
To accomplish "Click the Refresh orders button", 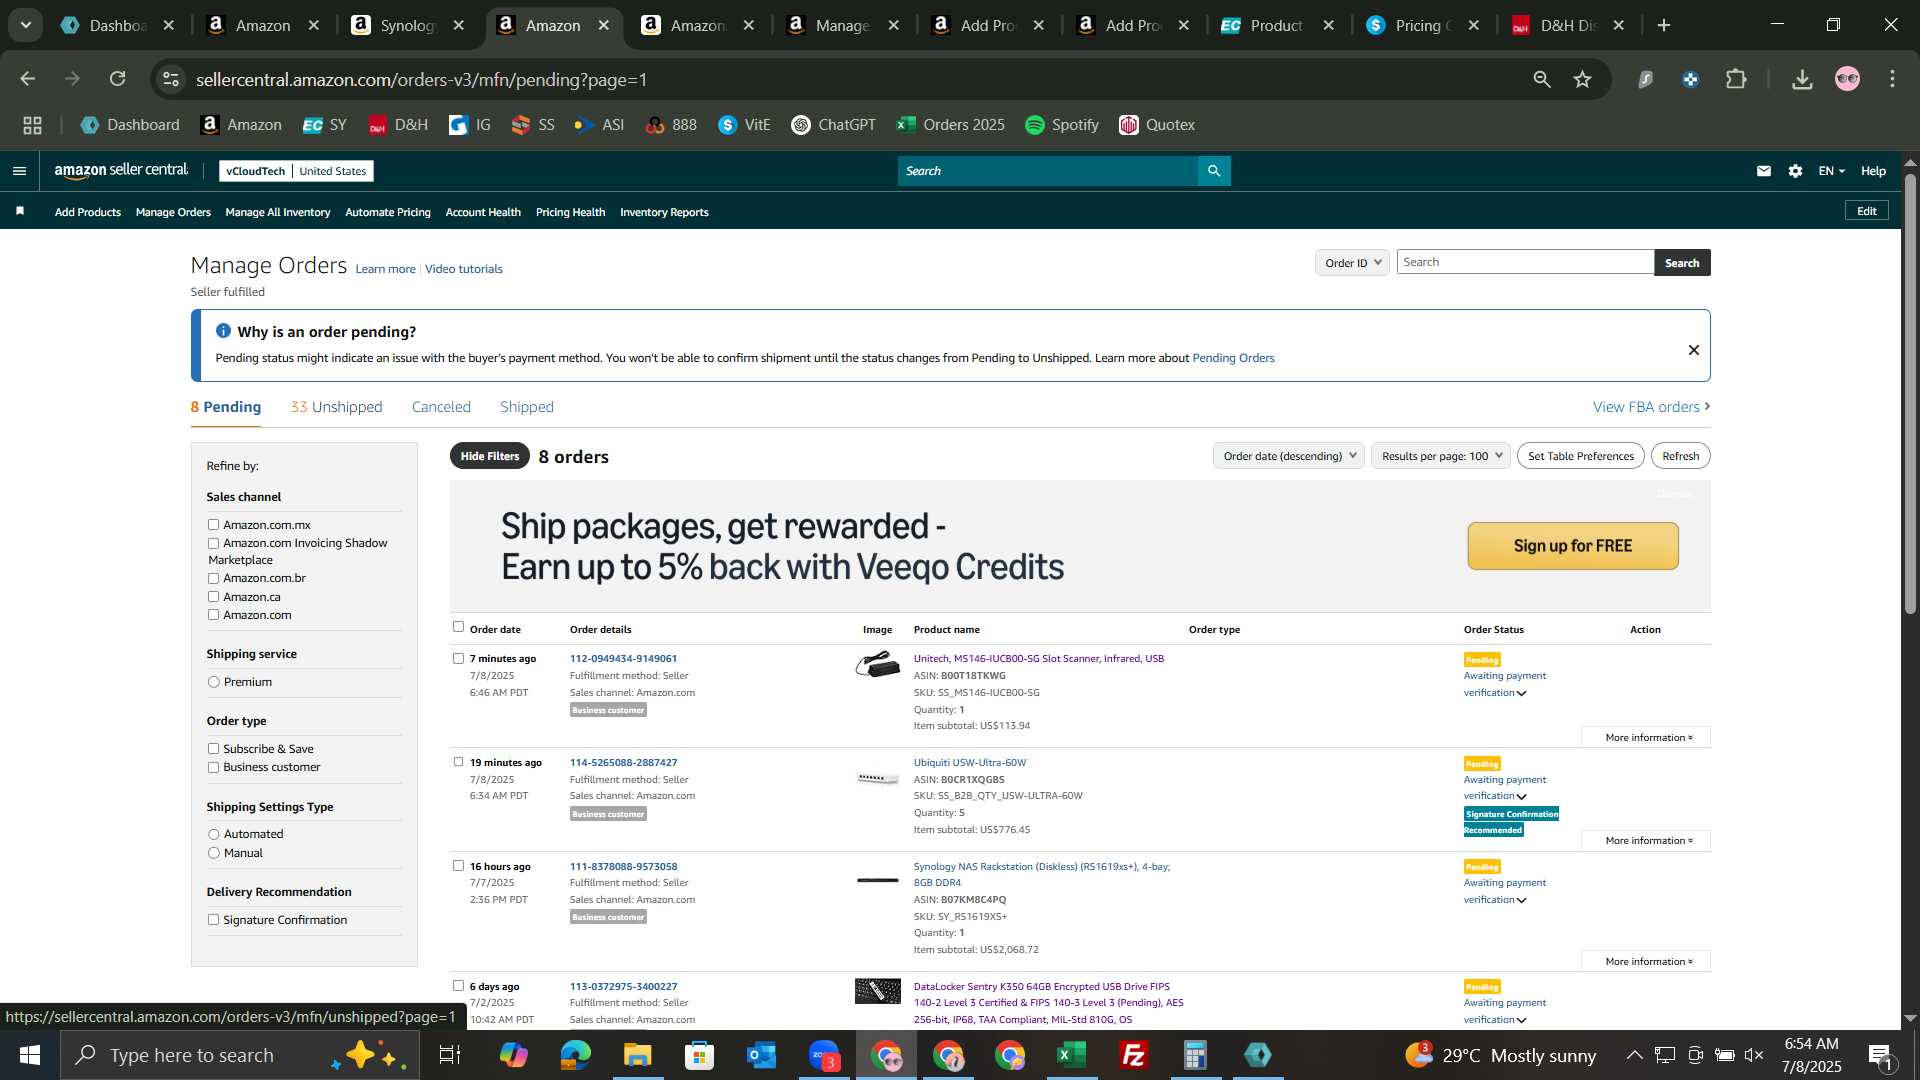I will 1680,456.
